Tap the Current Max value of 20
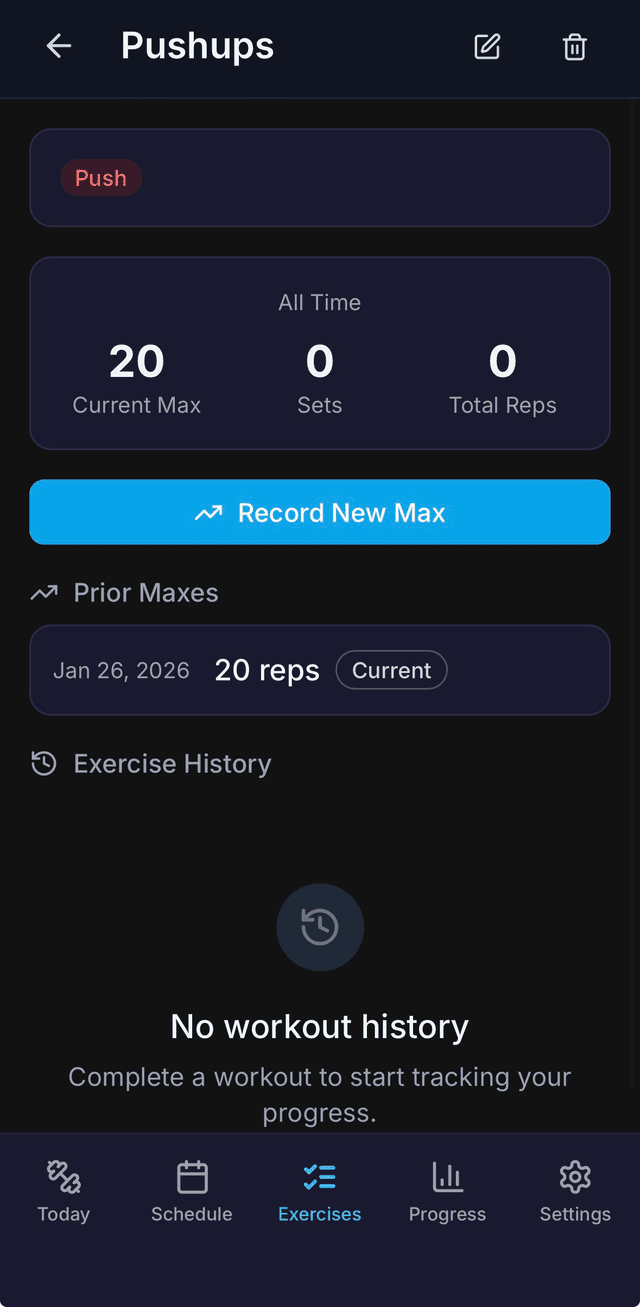 (x=136, y=362)
